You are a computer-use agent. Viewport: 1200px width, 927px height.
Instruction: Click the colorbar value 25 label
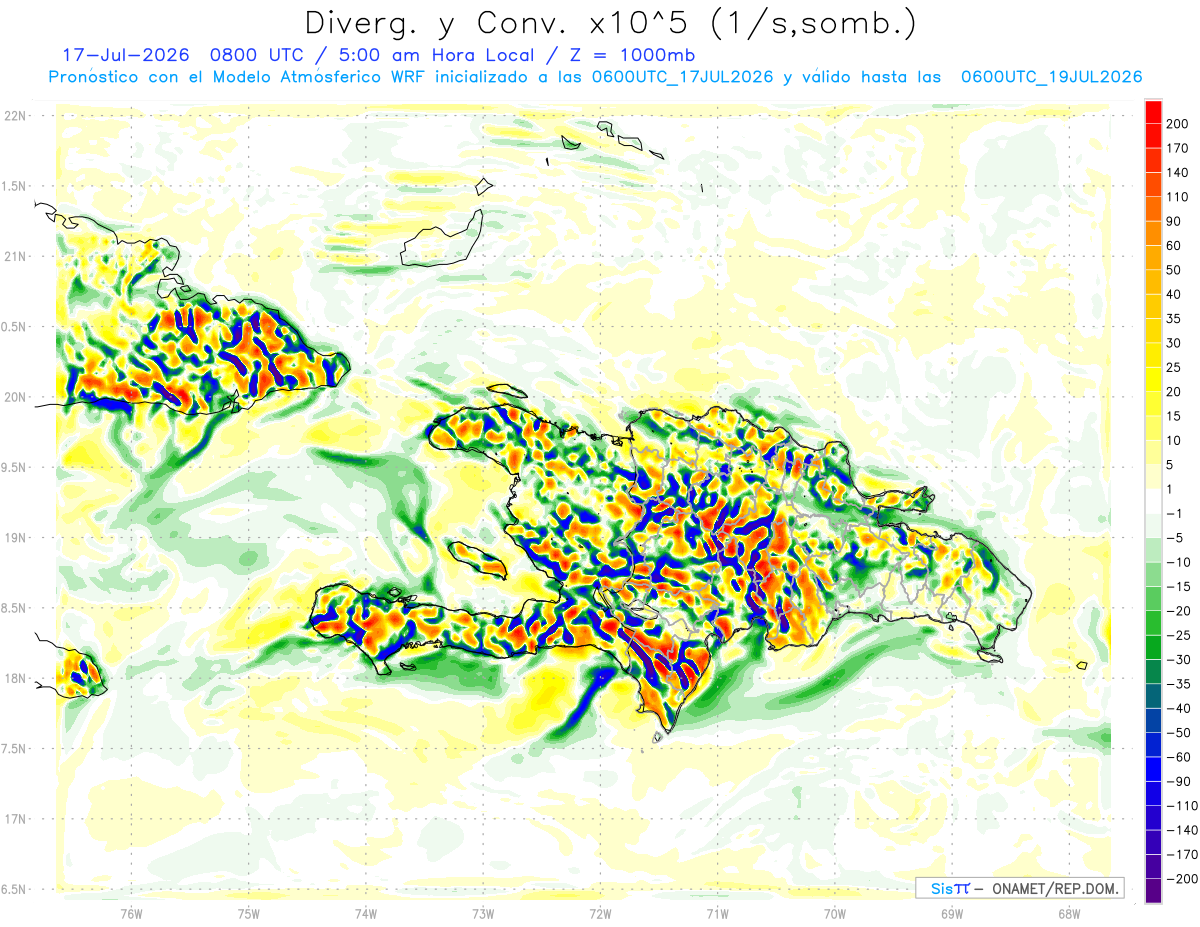tap(1175, 367)
